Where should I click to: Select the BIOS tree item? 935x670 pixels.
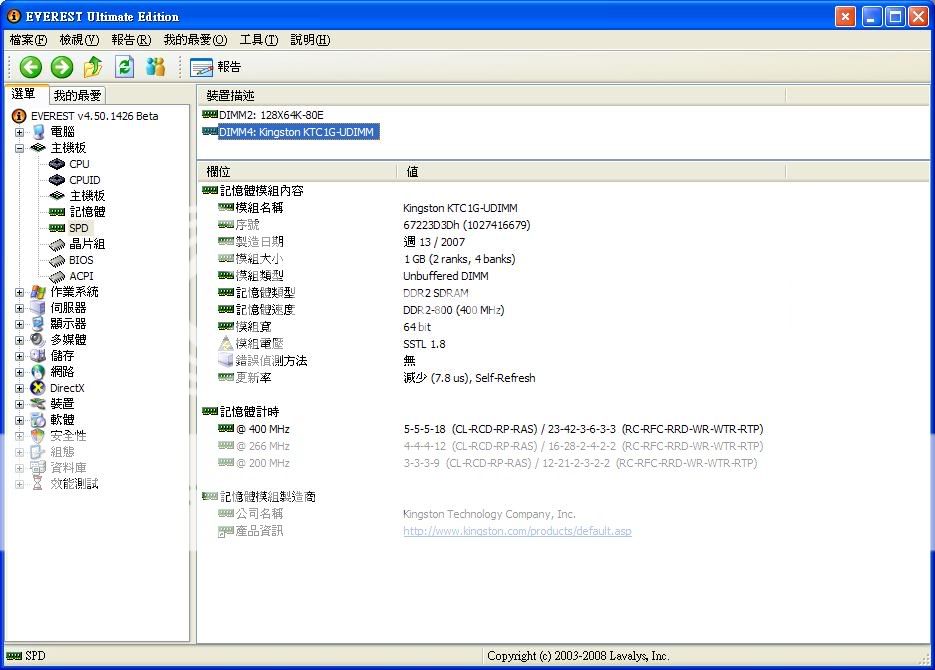click(x=81, y=260)
